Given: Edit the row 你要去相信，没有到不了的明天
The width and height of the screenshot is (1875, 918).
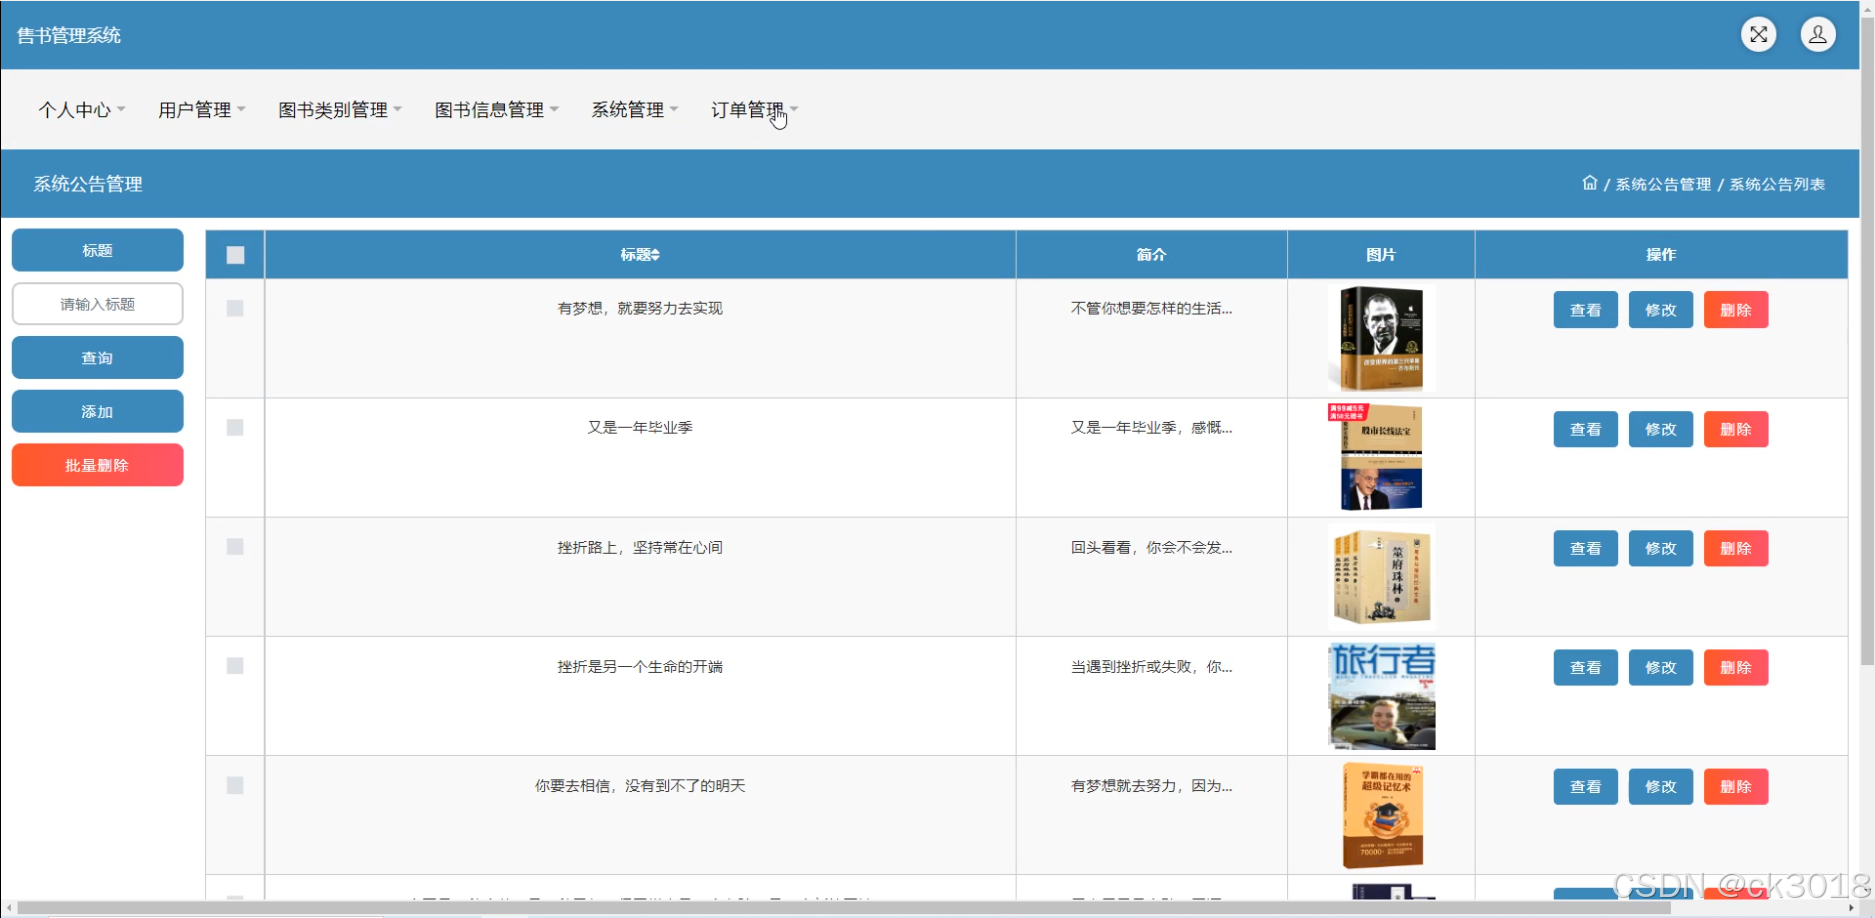Looking at the screenshot, I should pos(1660,787).
